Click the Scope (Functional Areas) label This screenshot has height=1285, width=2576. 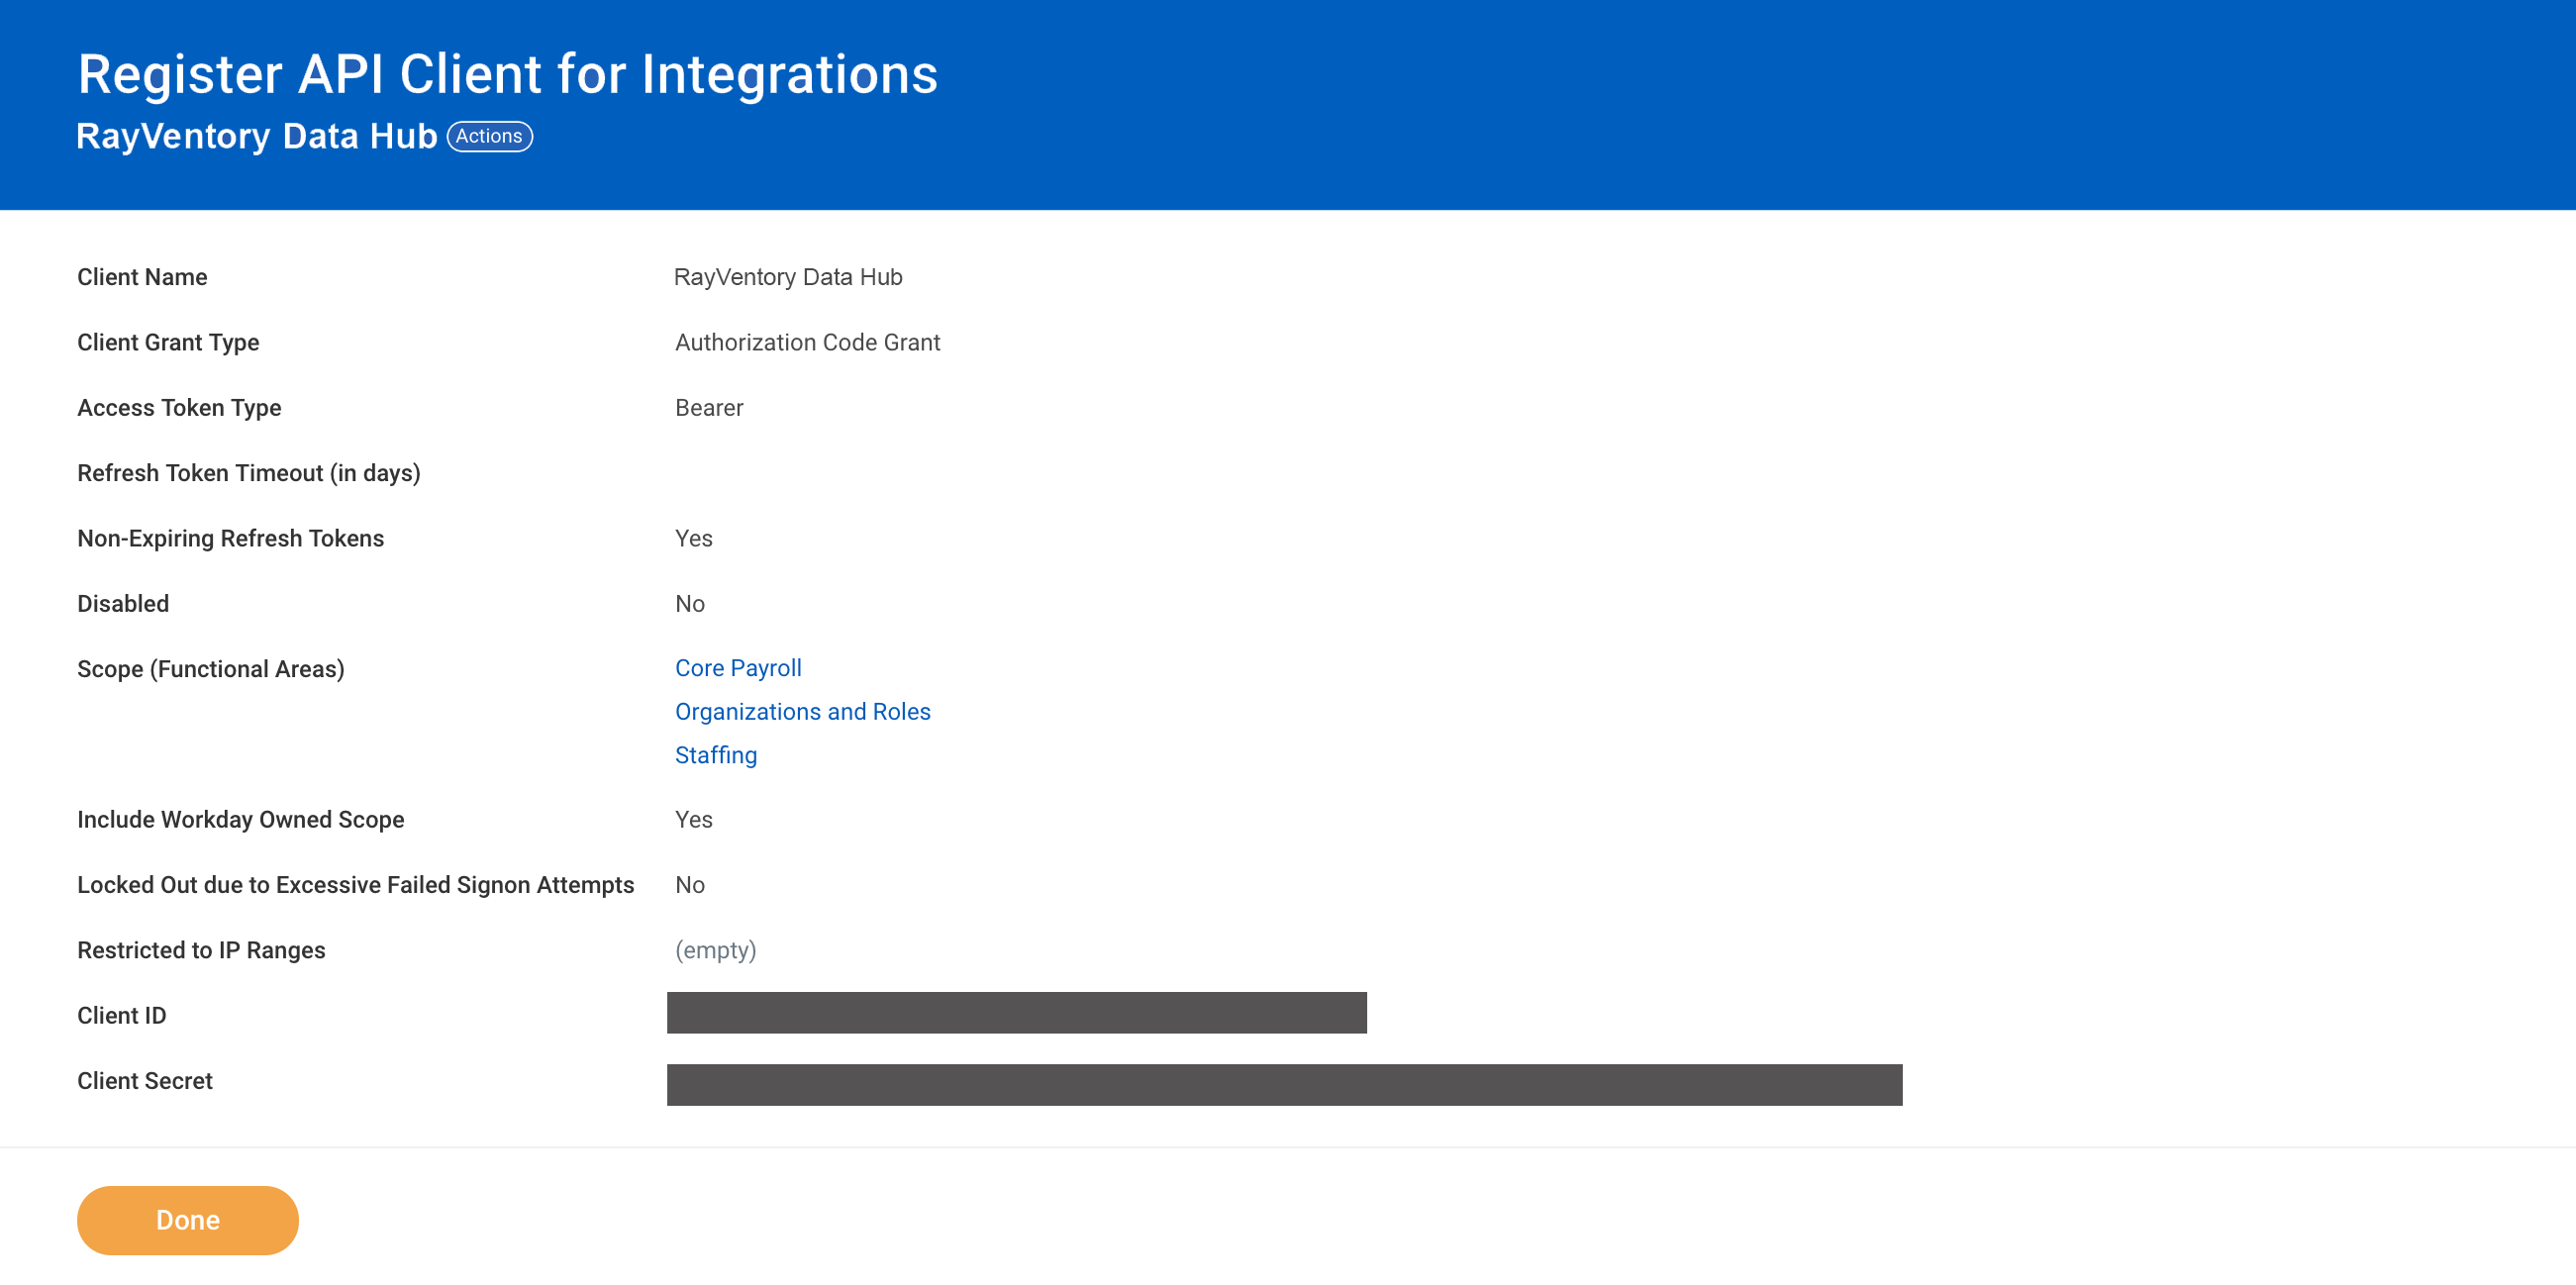210,668
